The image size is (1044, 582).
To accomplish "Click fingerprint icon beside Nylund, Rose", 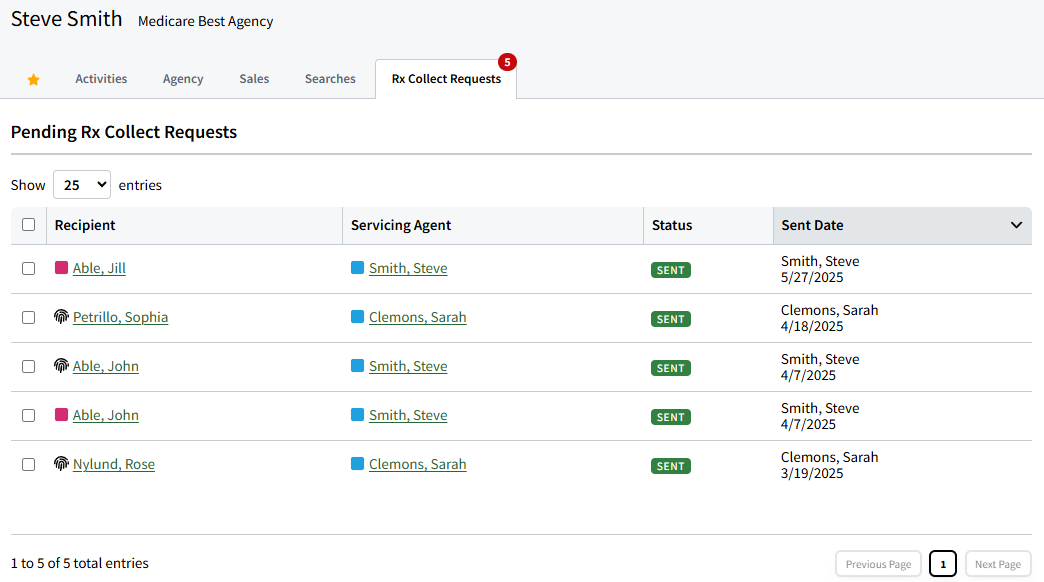I will pyautogui.click(x=61, y=463).
